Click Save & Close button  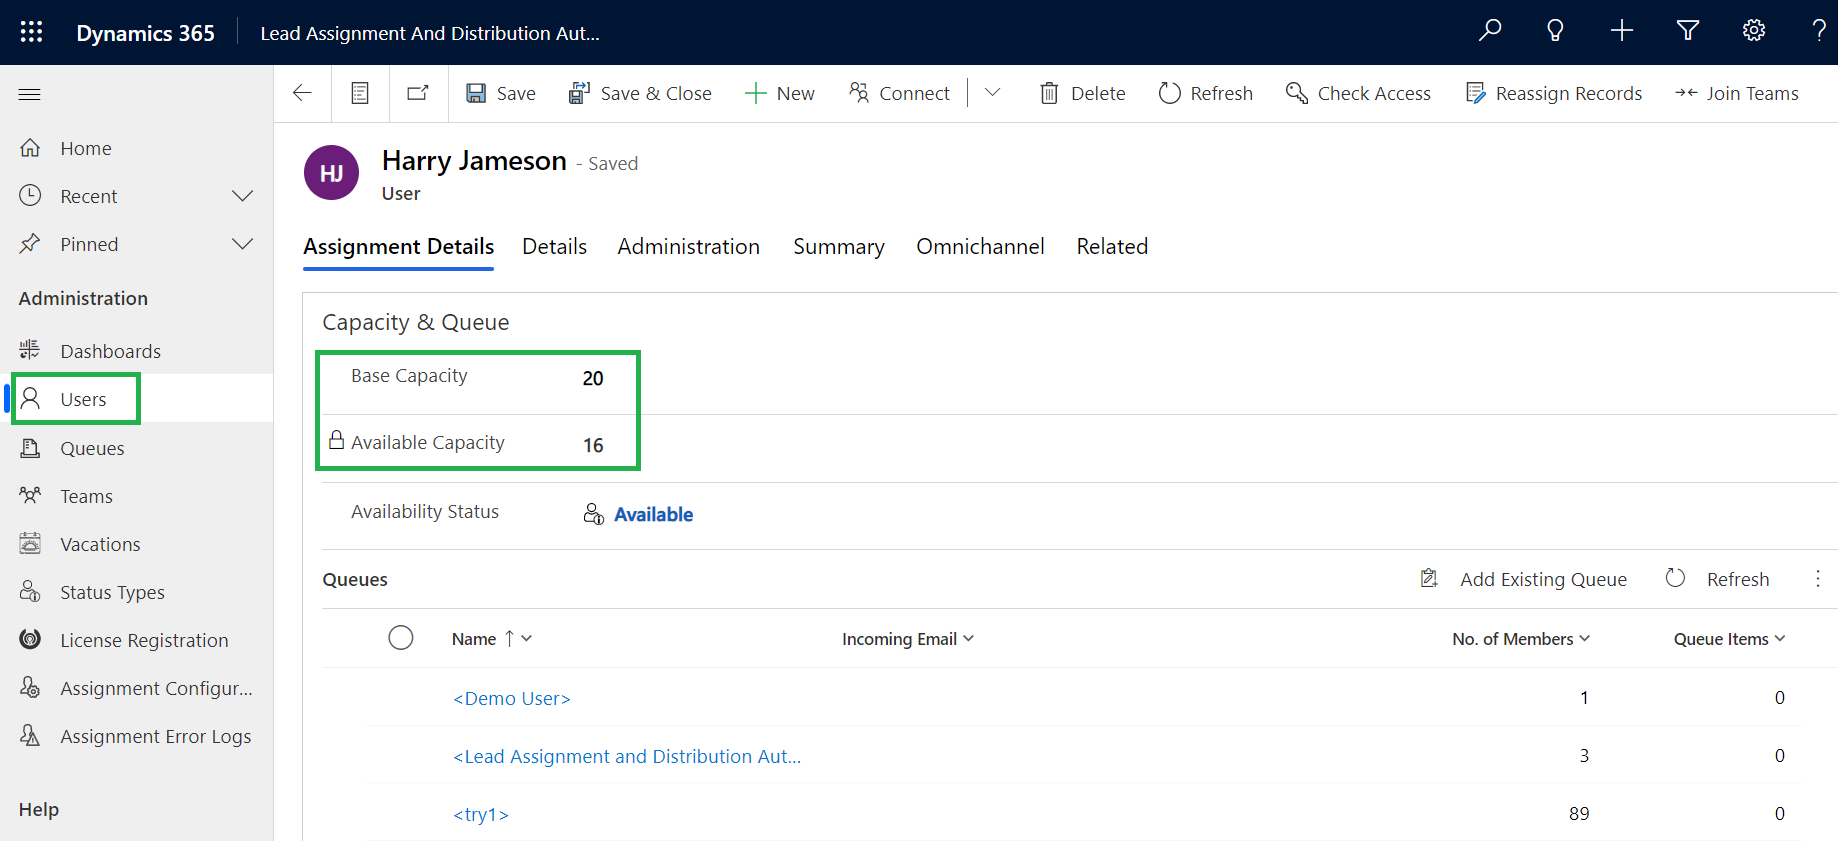click(x=640, y=93)
